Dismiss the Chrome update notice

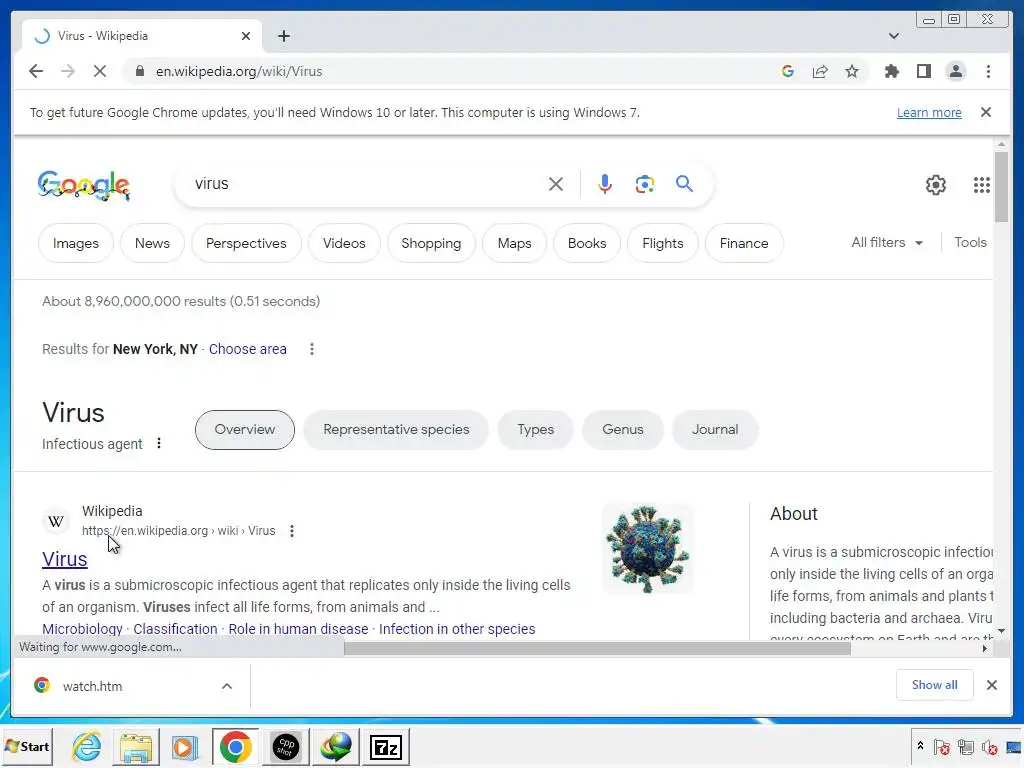(x=985, y=112)
